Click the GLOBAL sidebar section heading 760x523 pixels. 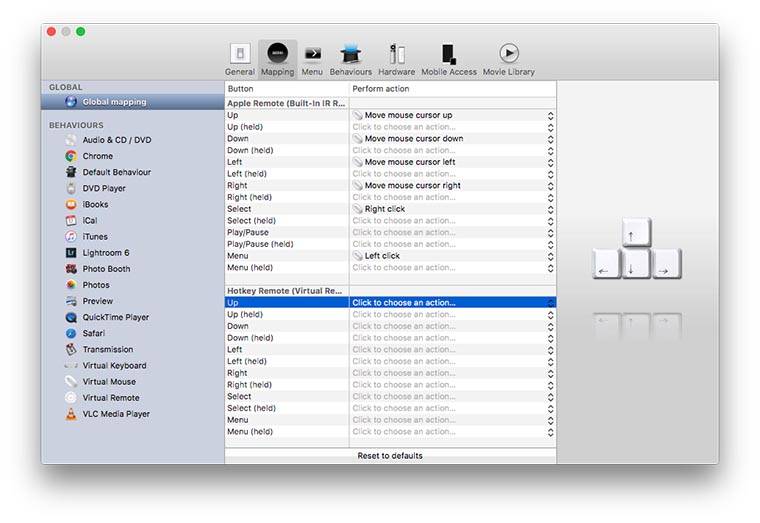[65, 87]
